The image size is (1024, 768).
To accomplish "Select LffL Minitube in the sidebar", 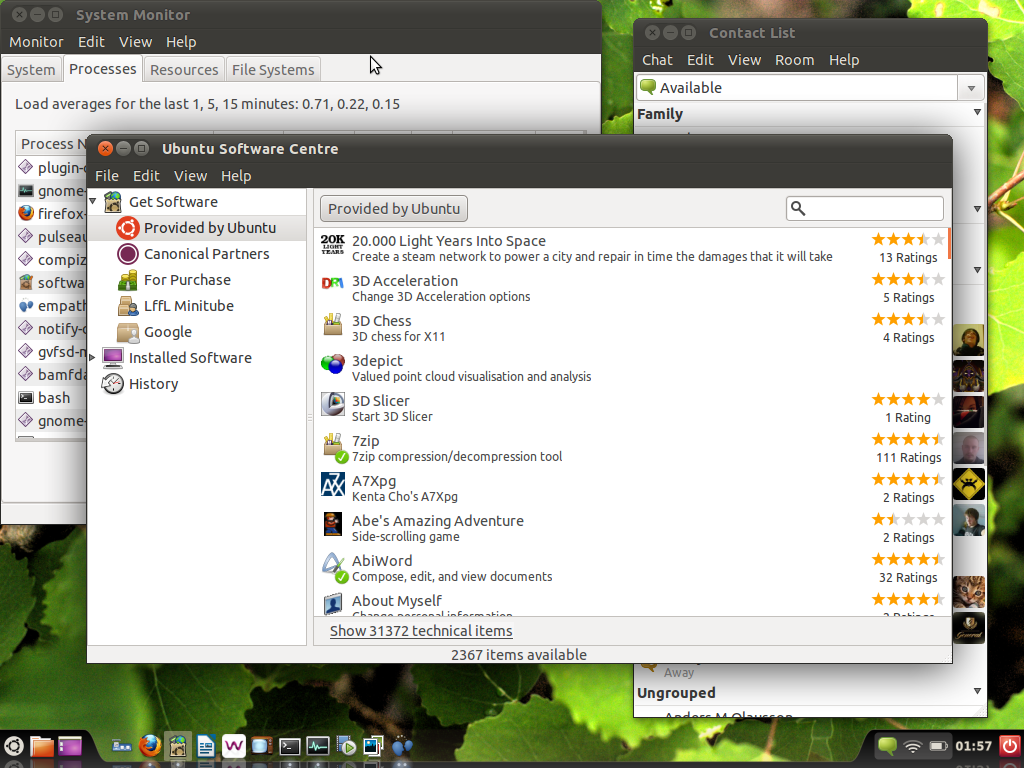I will tap(196, 306).
